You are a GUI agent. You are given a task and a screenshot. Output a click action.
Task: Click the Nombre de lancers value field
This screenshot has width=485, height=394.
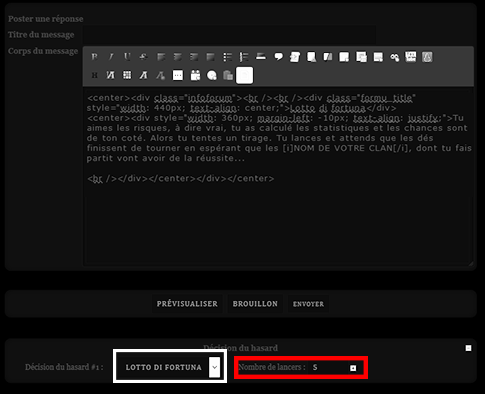[x=328, y=367]
